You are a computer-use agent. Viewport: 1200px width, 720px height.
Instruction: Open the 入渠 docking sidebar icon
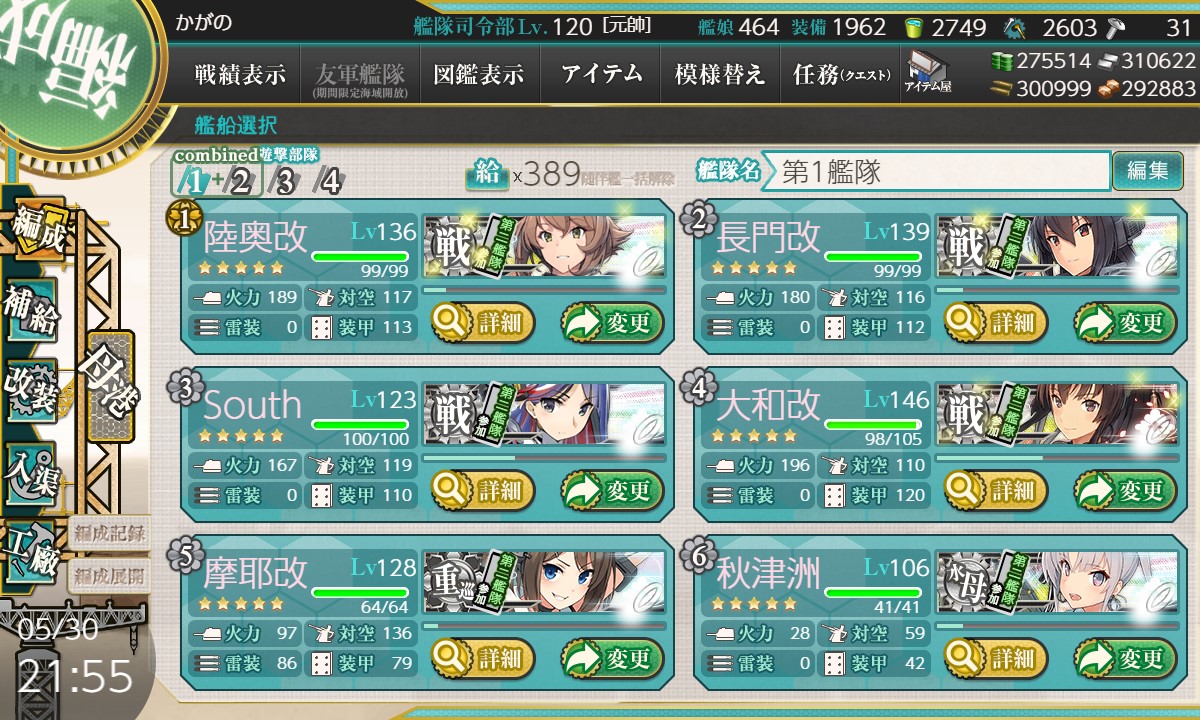click(31, 470)
